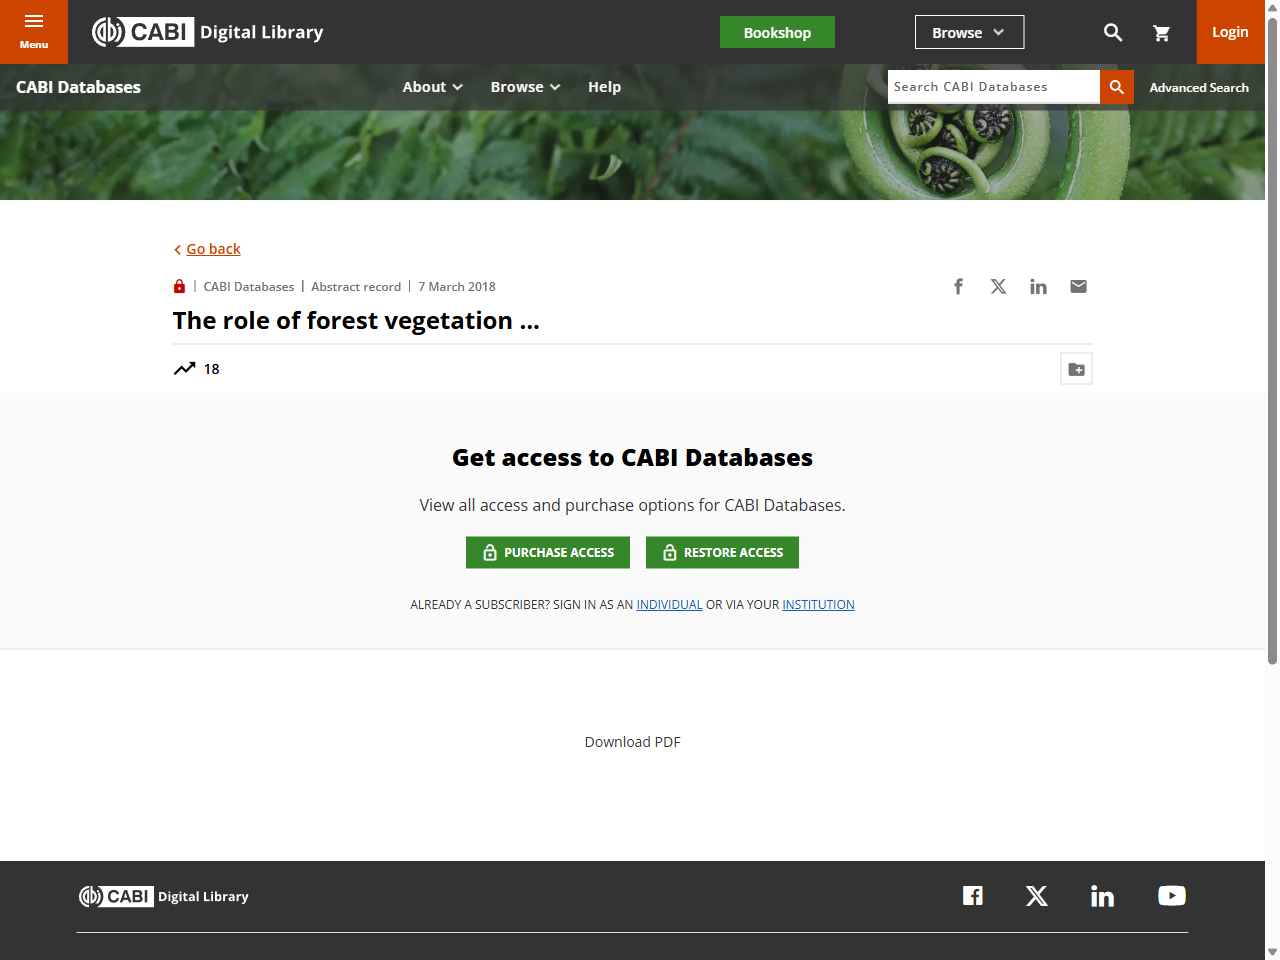The width and height of the screenshot is (1280, 960).
Task: Open the Browse dropdown in the top header
Action: tap(968, 31)
